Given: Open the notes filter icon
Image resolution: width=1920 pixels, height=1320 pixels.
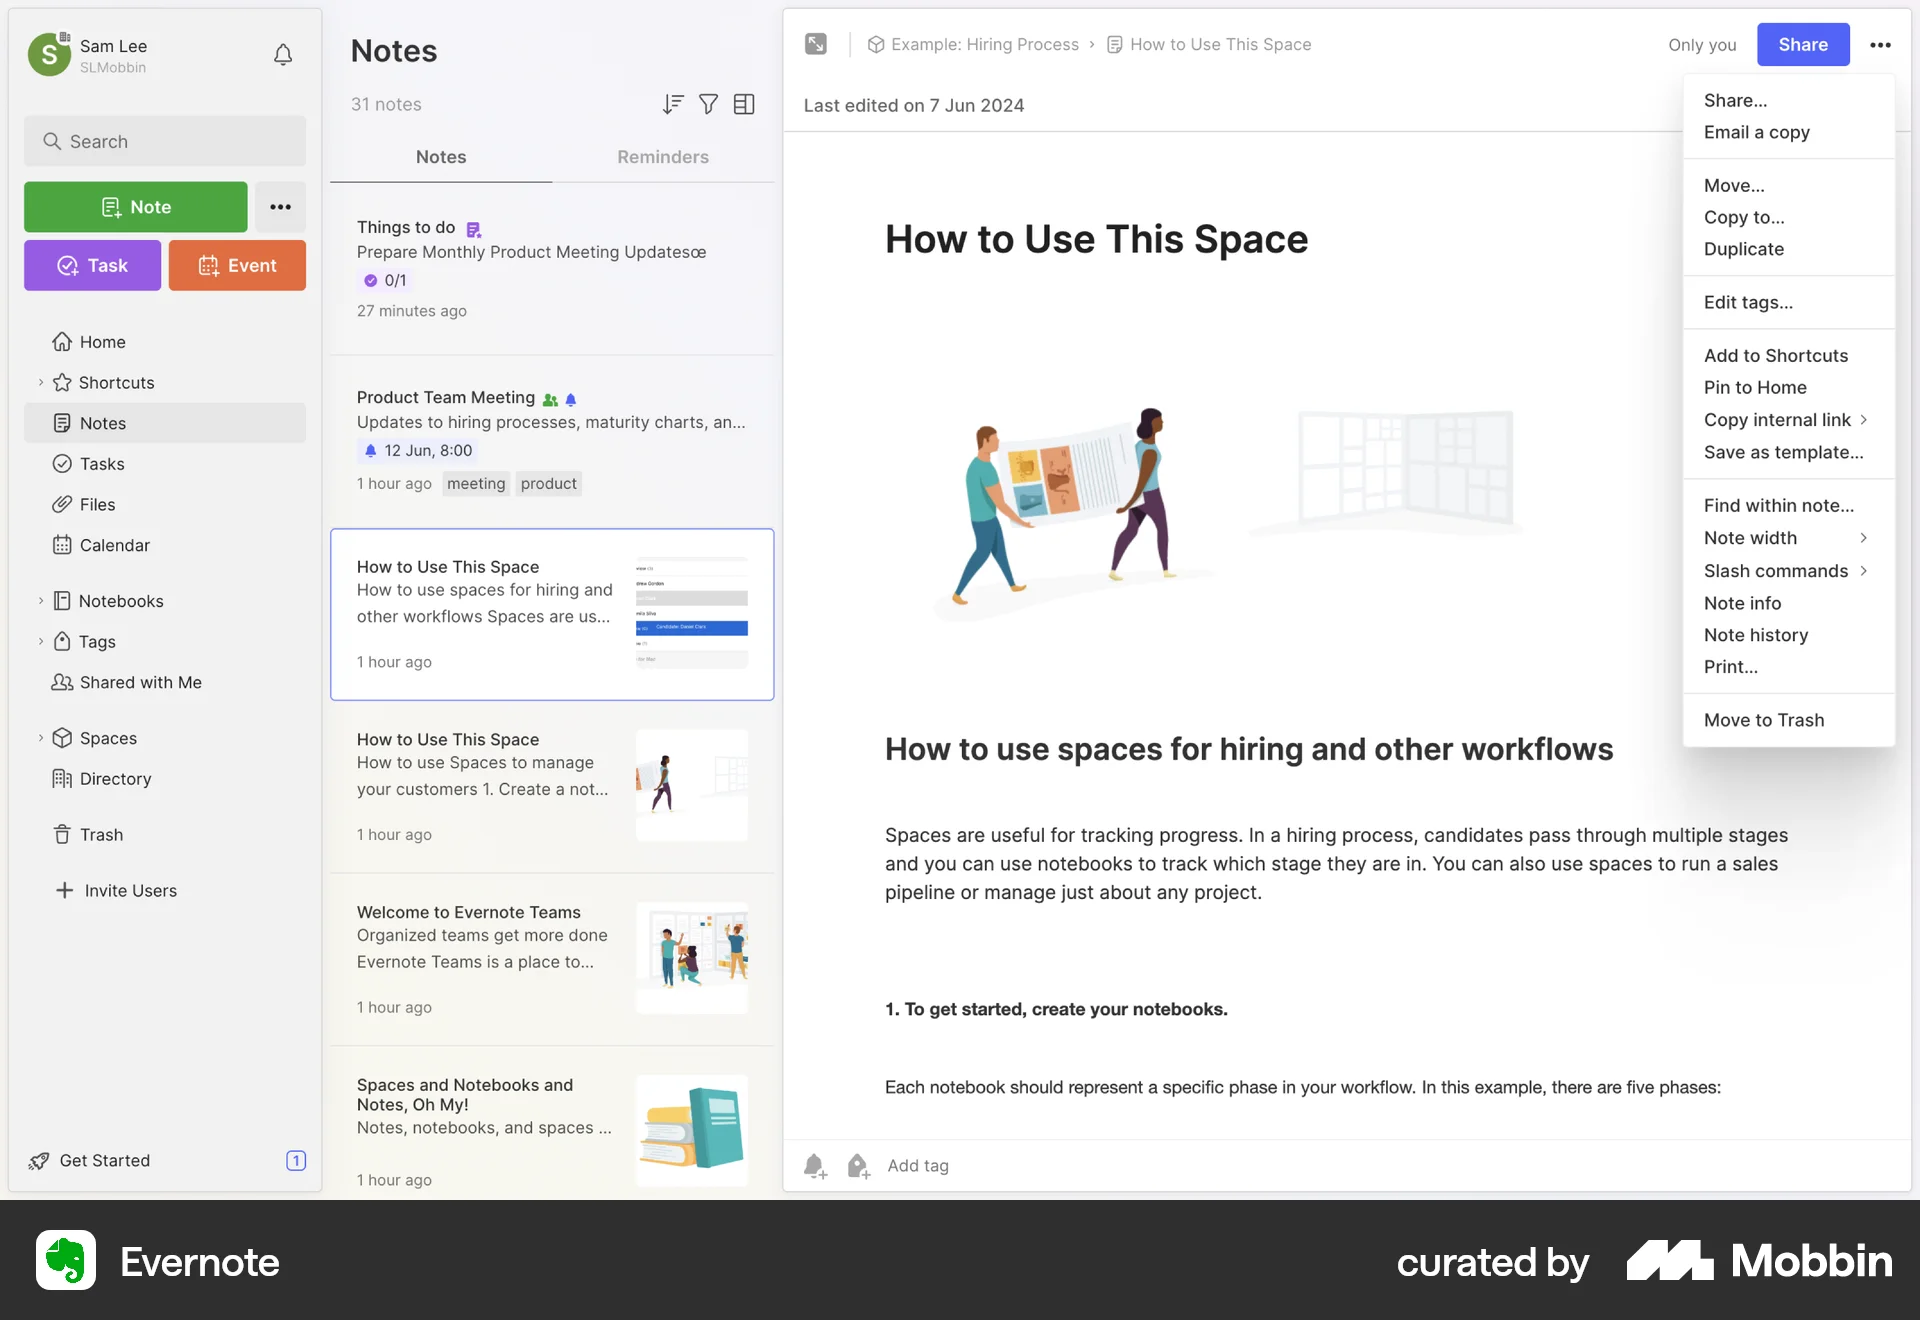Looking at the screenshot, I should pyautogui.click(x=708, y=104).
